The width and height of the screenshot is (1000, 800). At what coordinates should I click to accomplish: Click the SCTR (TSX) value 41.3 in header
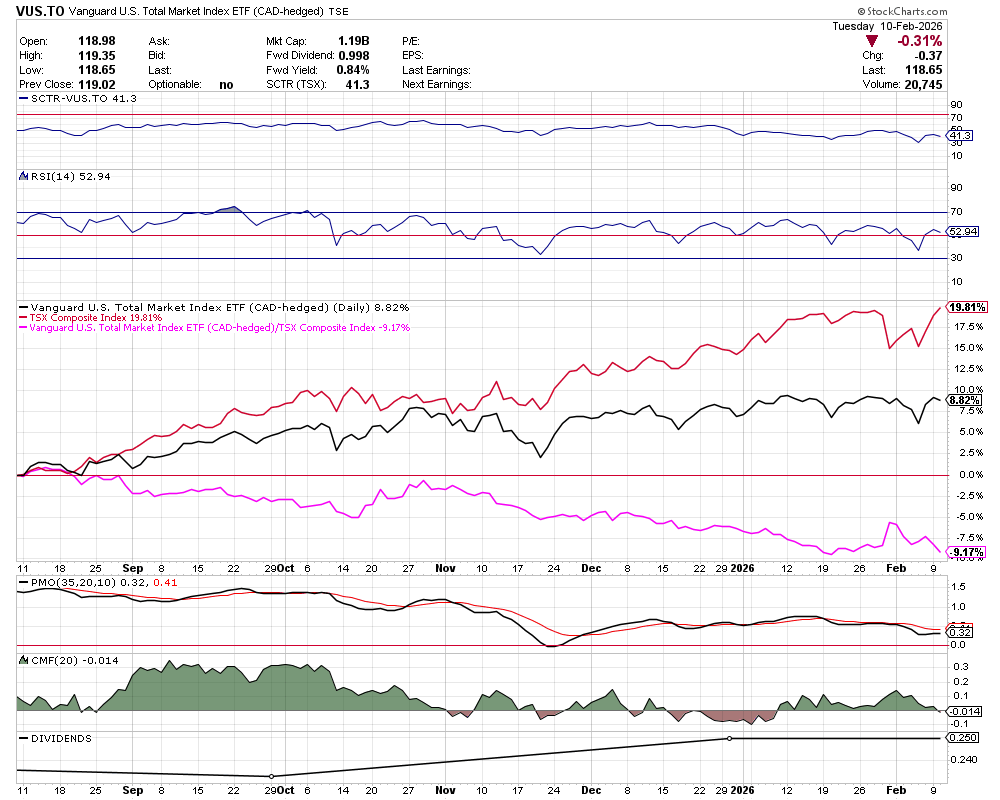coord(357,84)
